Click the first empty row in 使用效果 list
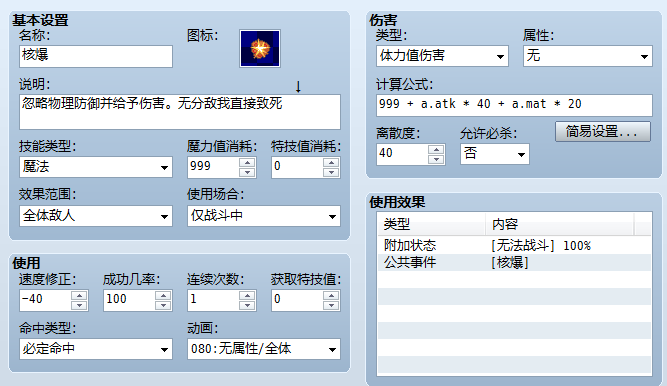The height and width of the screenshot is (386, 667). coord(514,280)
